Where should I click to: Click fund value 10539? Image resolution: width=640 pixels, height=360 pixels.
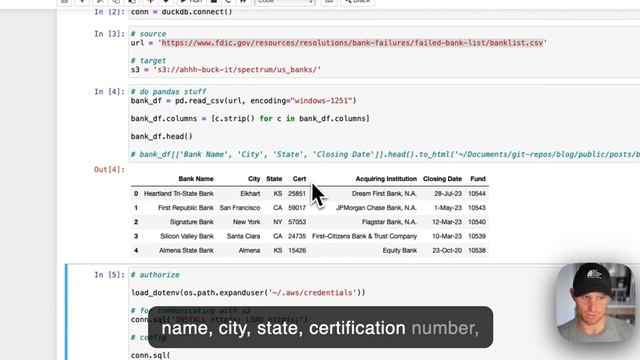pos(477,236)
